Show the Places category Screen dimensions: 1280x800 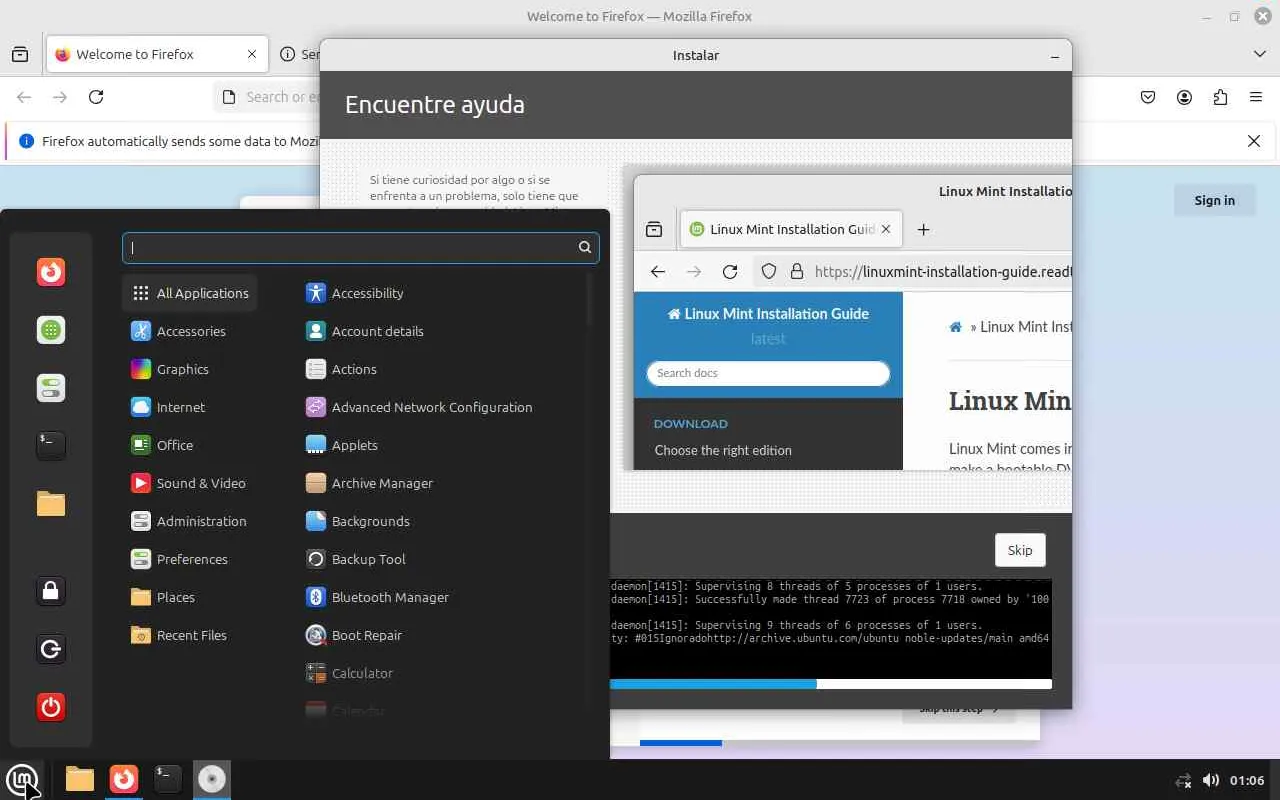pos(190,597)
